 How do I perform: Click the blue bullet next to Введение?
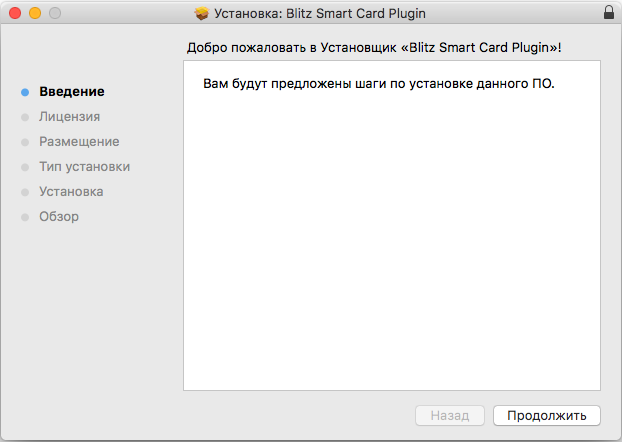tap(25, 92)
